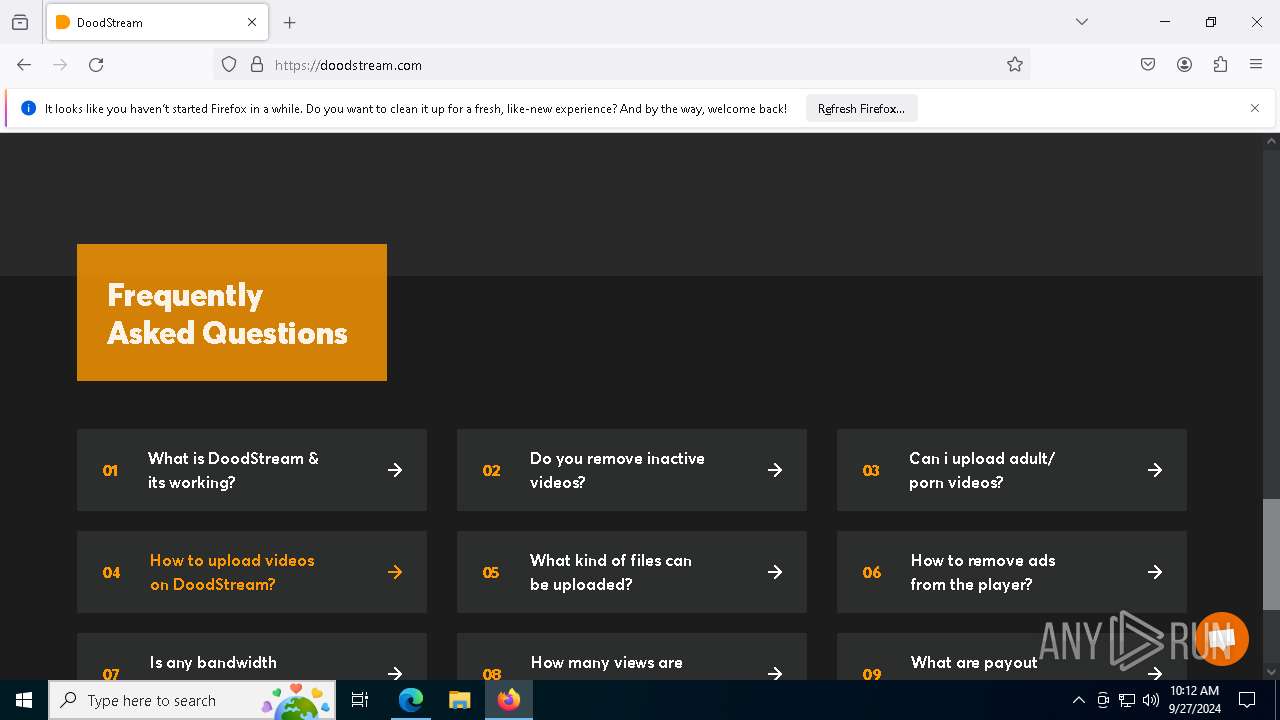
Task: Expand FAQ 02 Do you remove inactive videos
Action: tap(632, 470)
